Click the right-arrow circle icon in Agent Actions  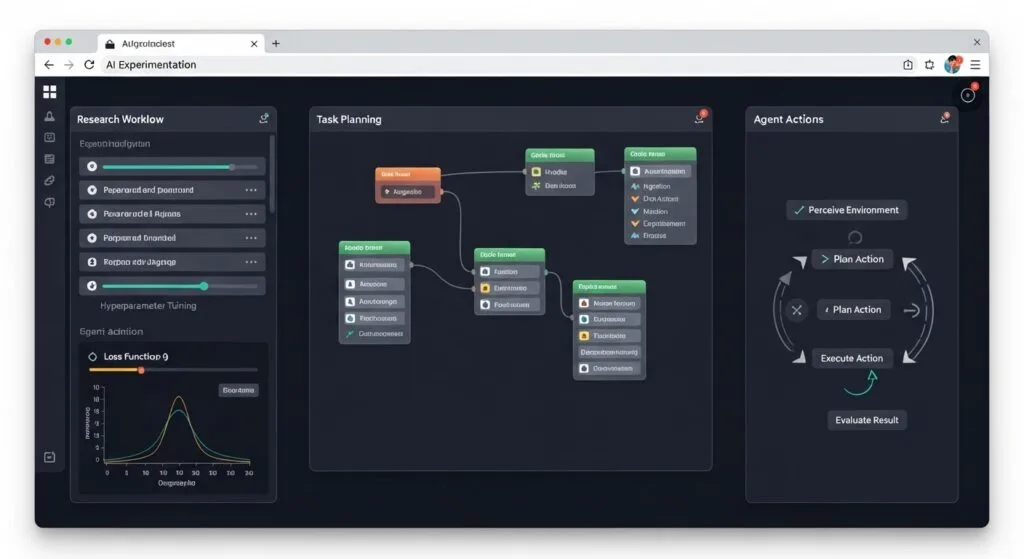(911, 311)
